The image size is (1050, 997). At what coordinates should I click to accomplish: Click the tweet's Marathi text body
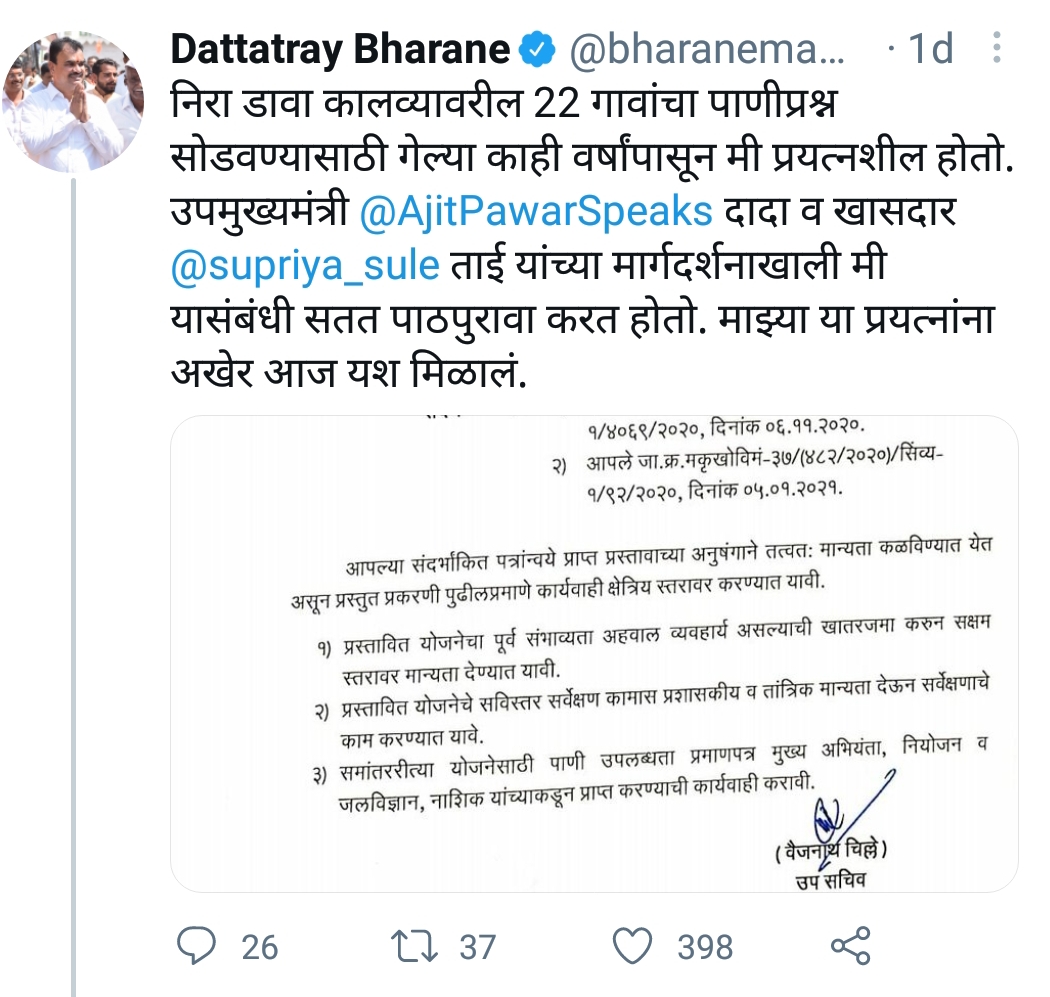click(592, 238)
